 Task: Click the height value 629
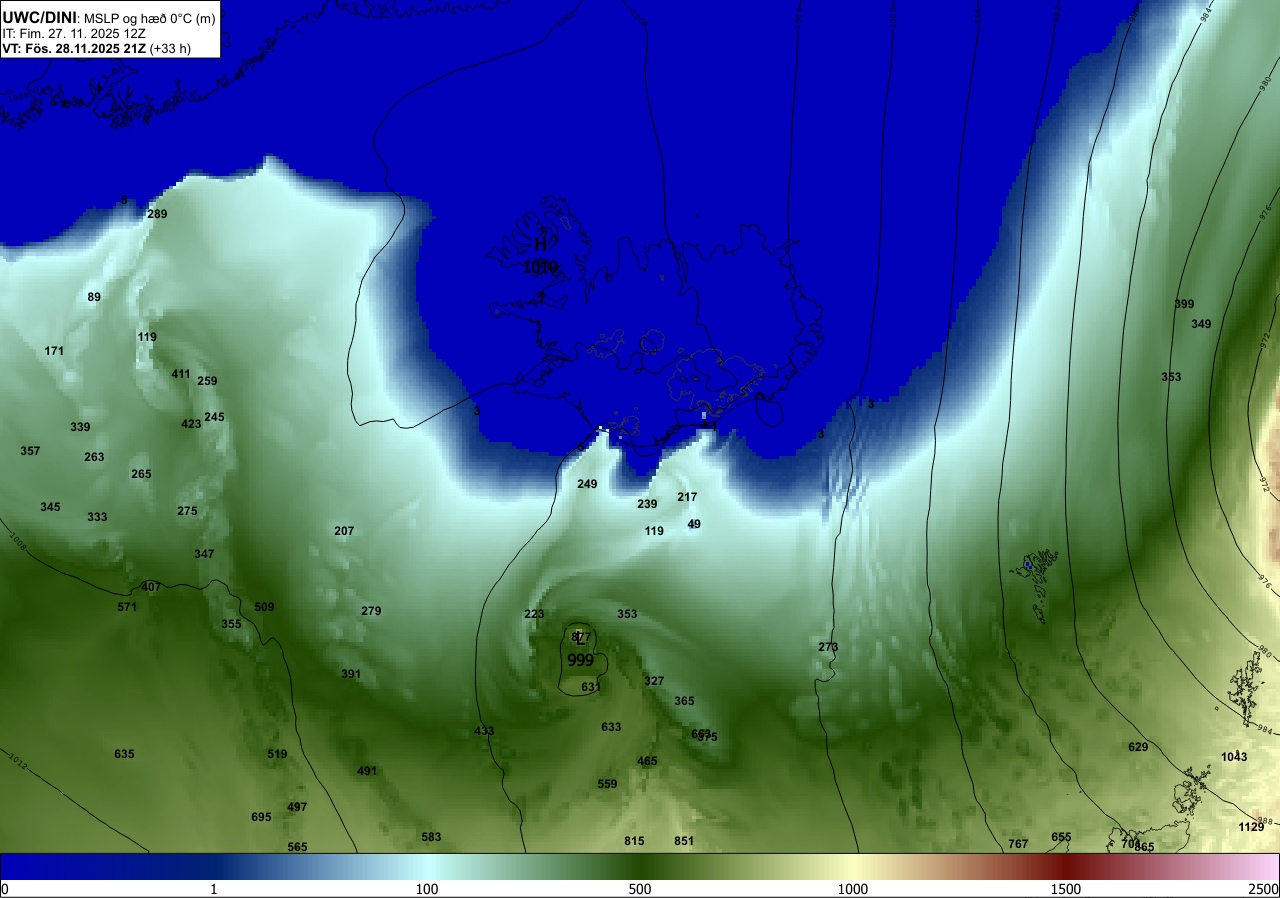(x=1138, y=747)
